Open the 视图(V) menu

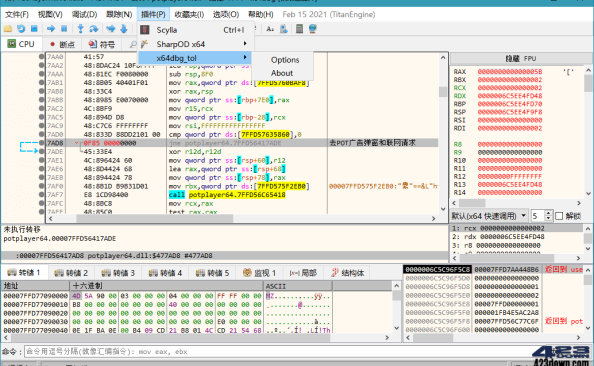[x=50, y=14]
